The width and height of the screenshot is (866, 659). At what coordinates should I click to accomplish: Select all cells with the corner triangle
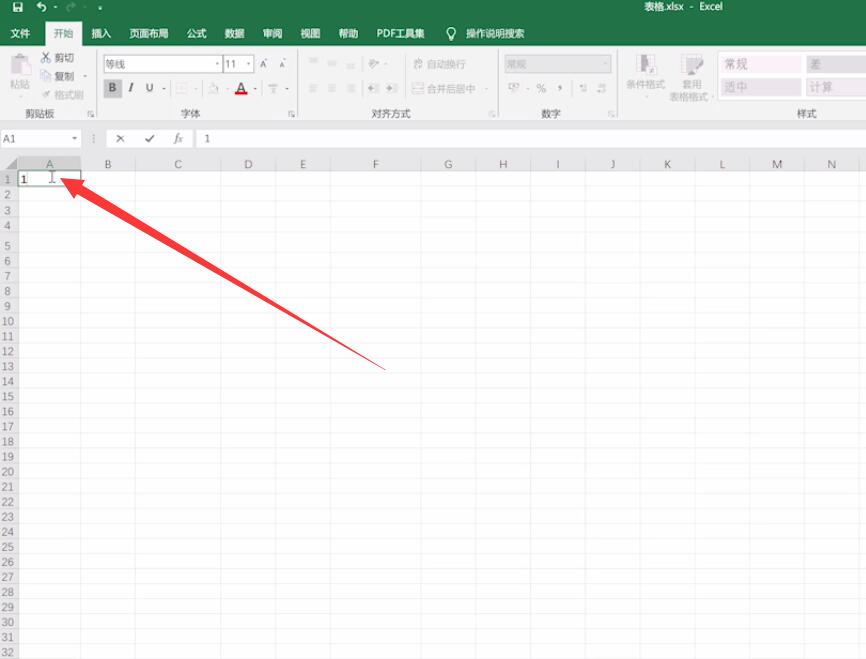(10, 164)
